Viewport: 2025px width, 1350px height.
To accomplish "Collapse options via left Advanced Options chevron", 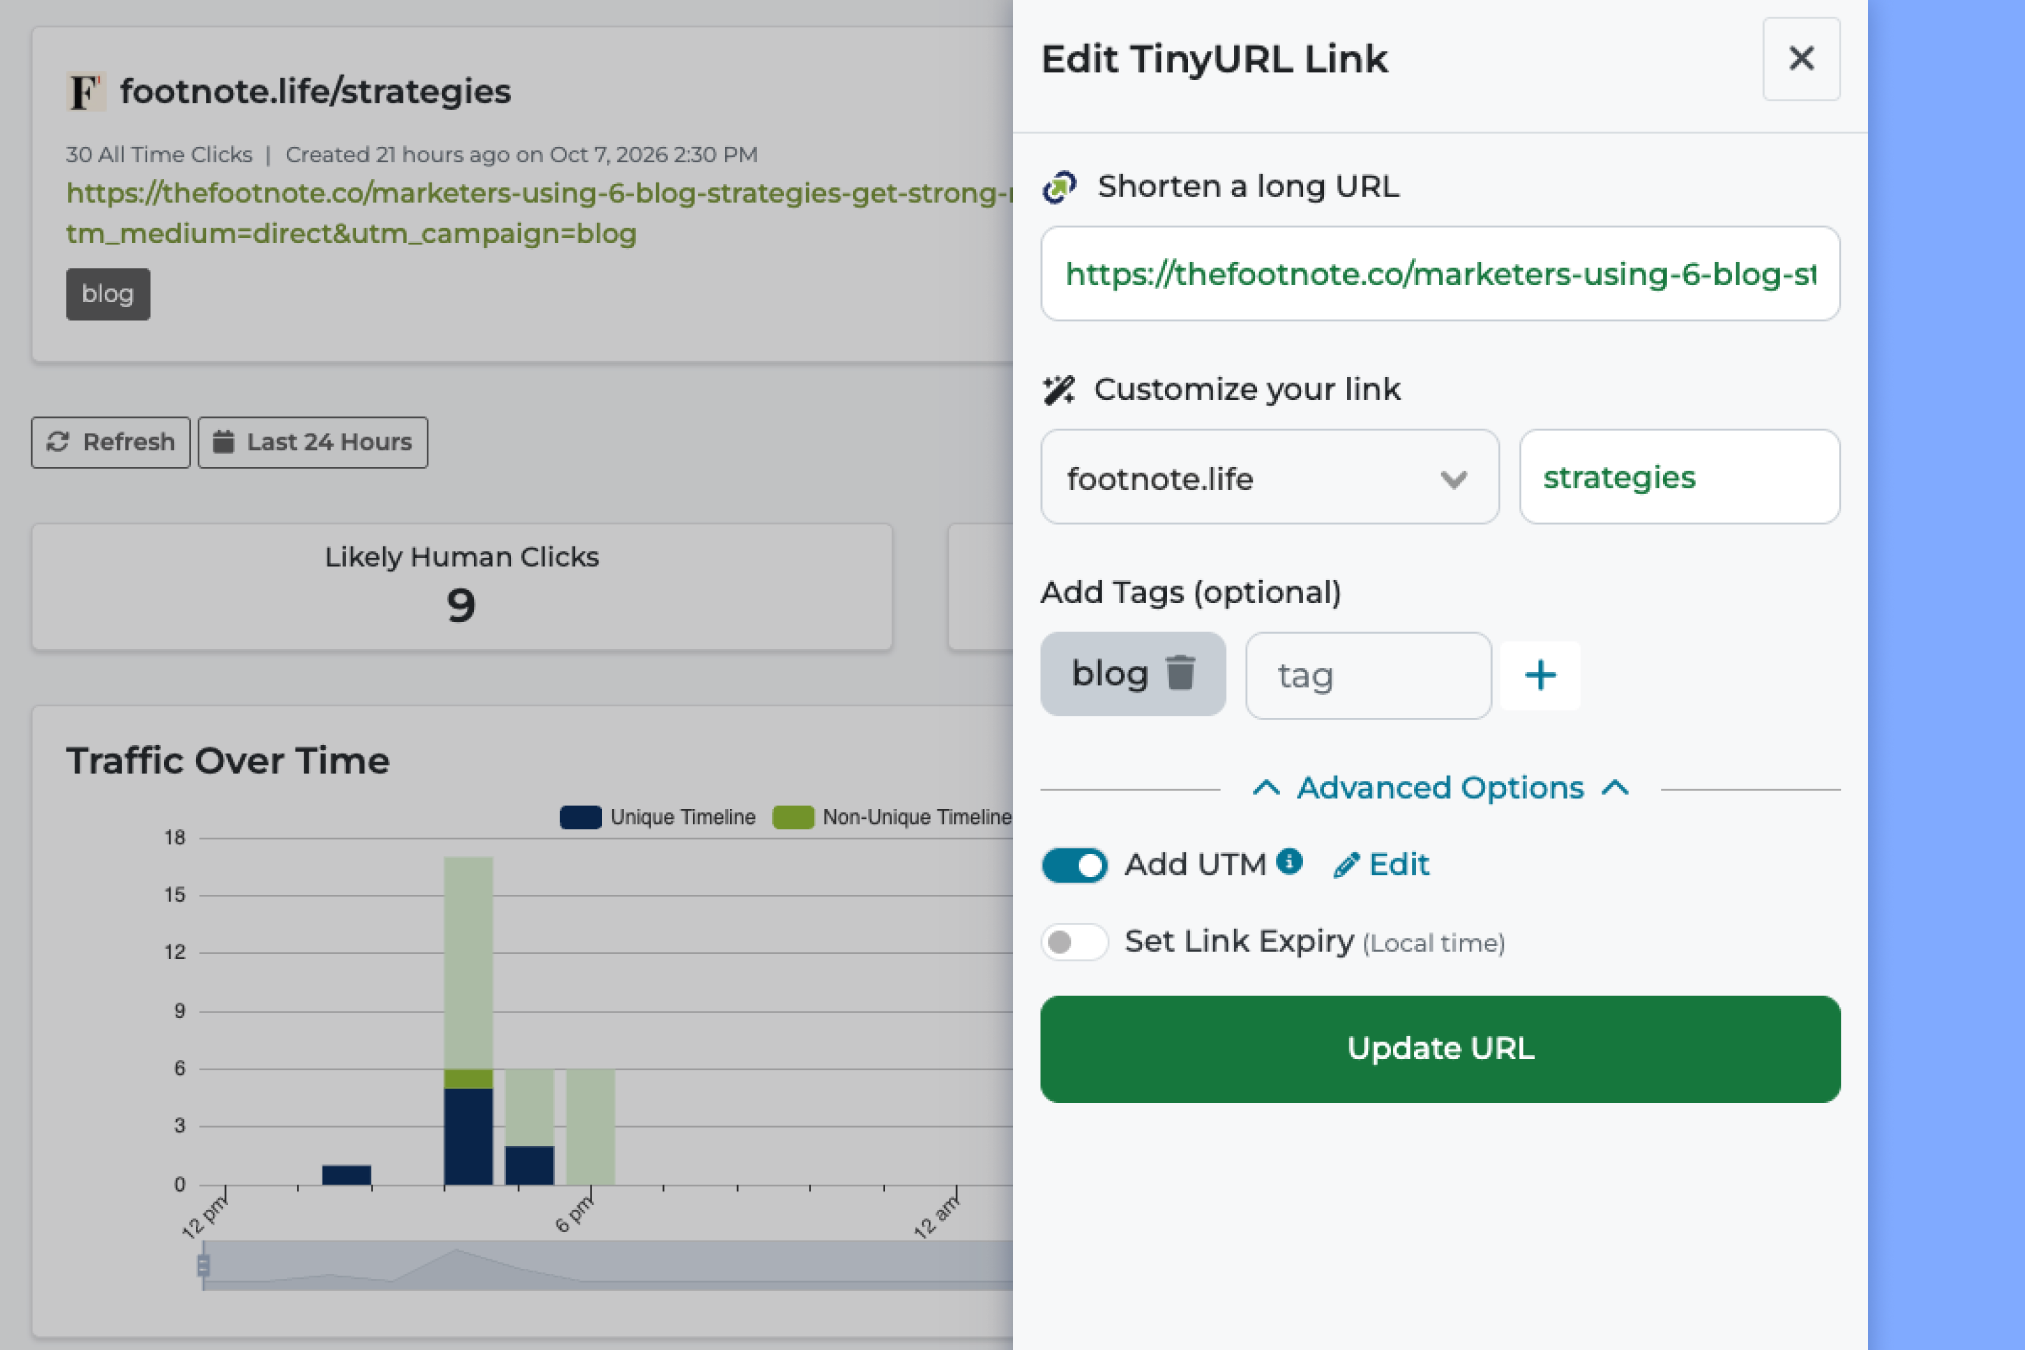I will click(x=1266, y=788).
